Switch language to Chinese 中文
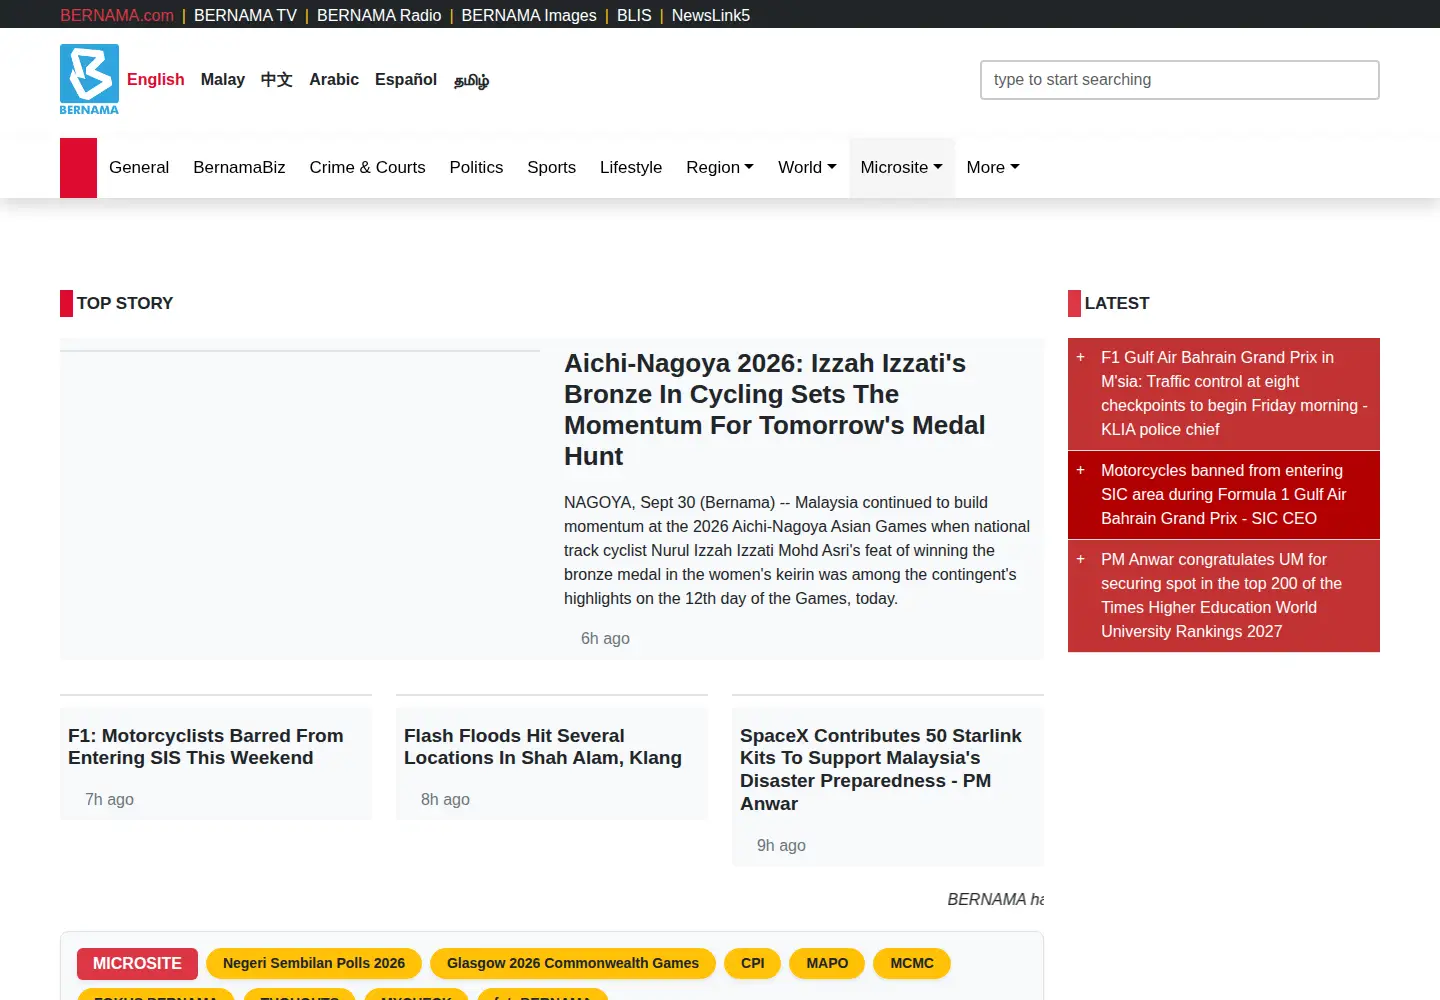This screenshot has width=1440, height=1000. pyautogui.click(x=277, y=79)
